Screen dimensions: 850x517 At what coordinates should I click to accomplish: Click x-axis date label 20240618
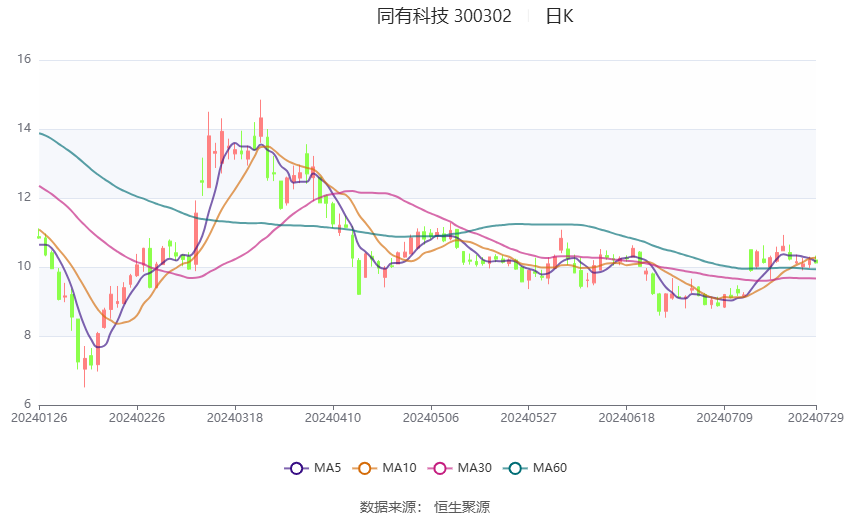(627, 418)
